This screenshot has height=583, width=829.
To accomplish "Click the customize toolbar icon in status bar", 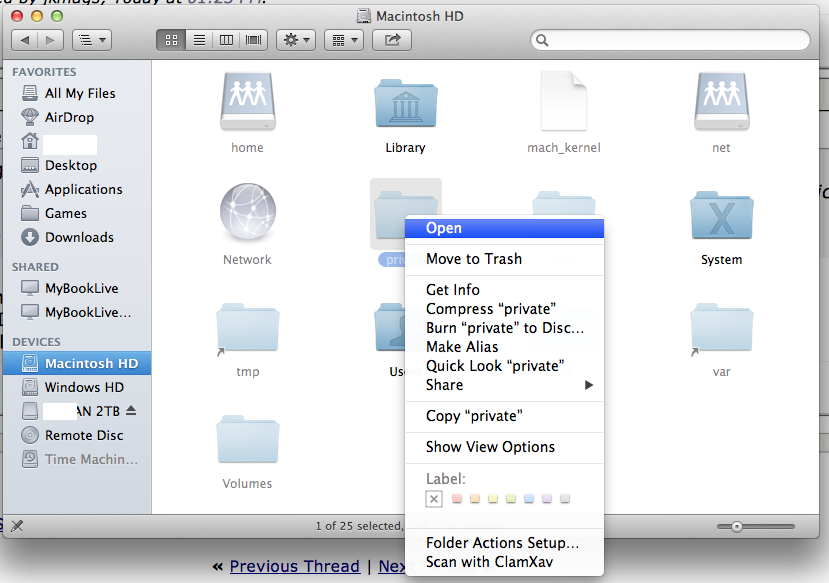I will click(17, 526).
